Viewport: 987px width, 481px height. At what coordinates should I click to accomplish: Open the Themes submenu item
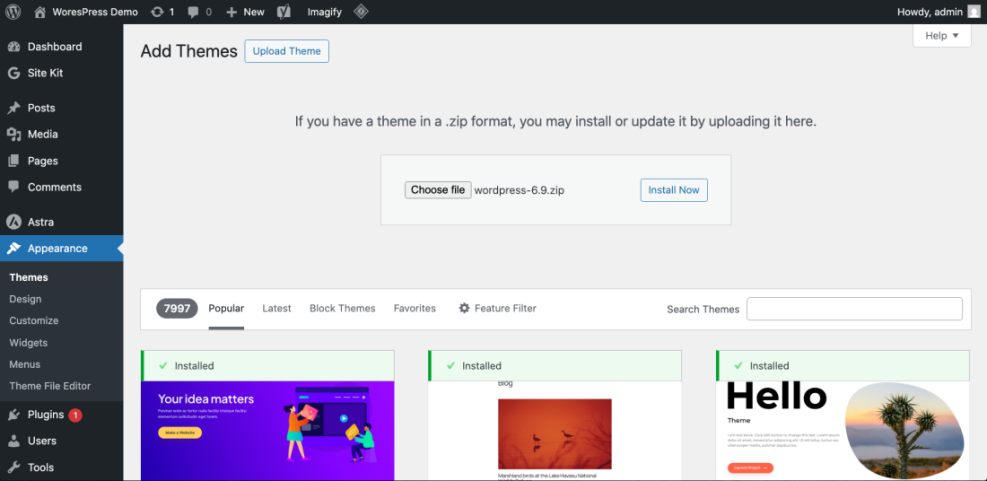(x=29, y=277)
